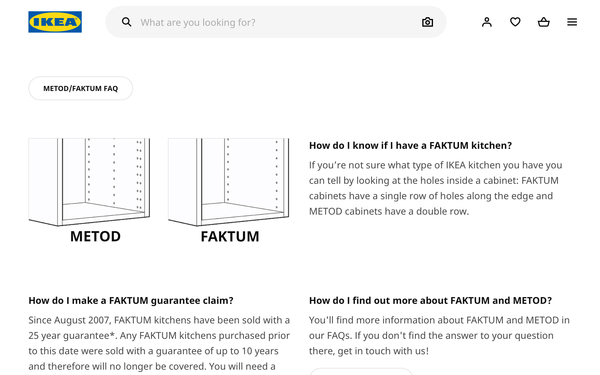Click the text '25 year guarantee*'
This screenshot has width=600, height=375.
click(x=72, y=336)
